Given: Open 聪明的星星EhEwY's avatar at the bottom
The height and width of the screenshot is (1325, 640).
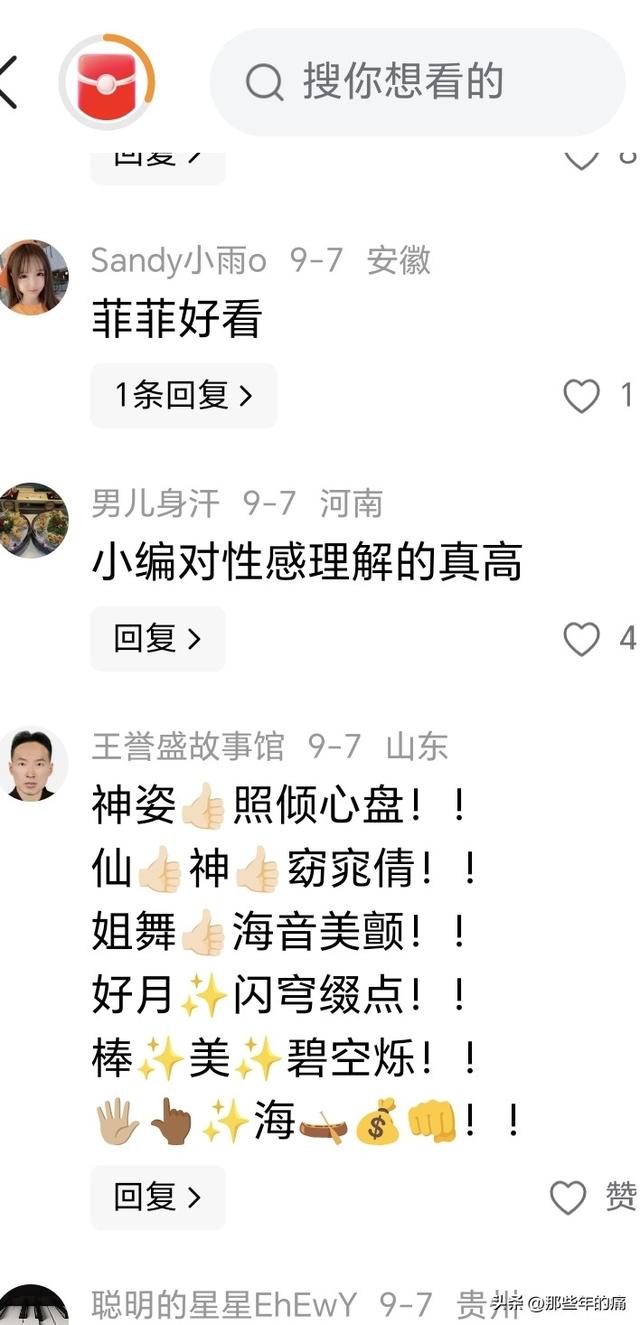Looking at the screenshot, I should tap(33, 1305).
